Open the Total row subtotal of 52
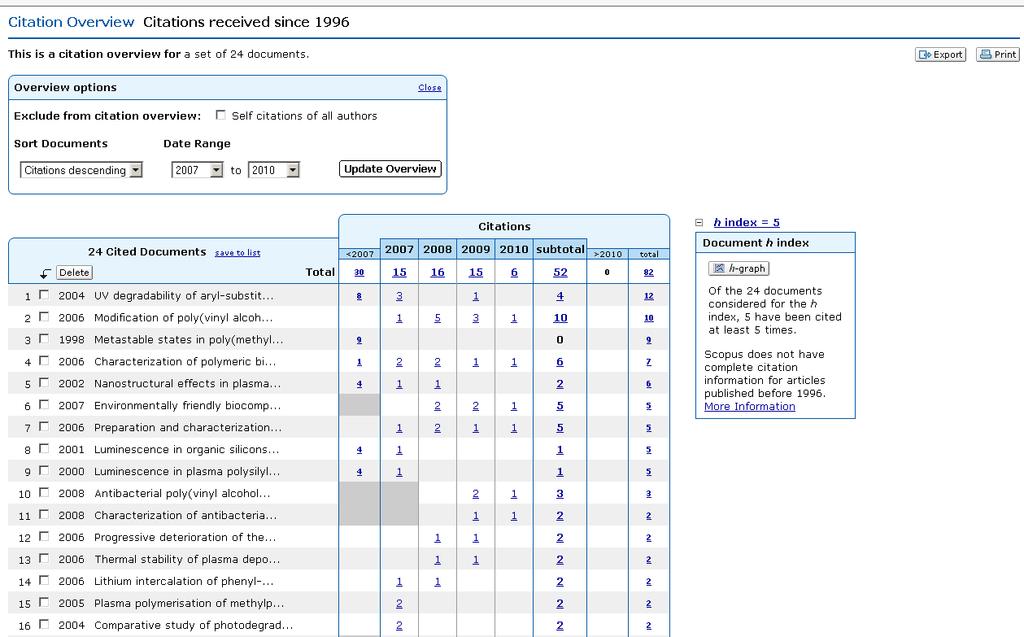This screenshot has width=1024, height=637. [x=560, y=272]
